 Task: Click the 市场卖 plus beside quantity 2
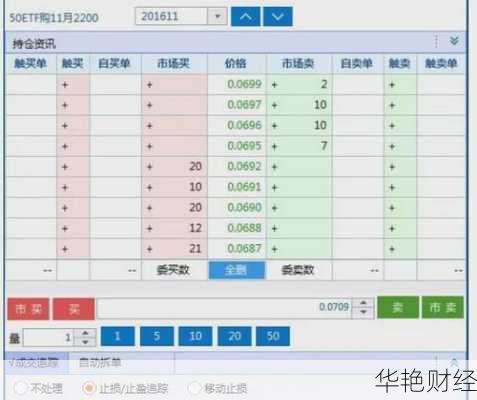pyautogui.click(x=274, y=85)
